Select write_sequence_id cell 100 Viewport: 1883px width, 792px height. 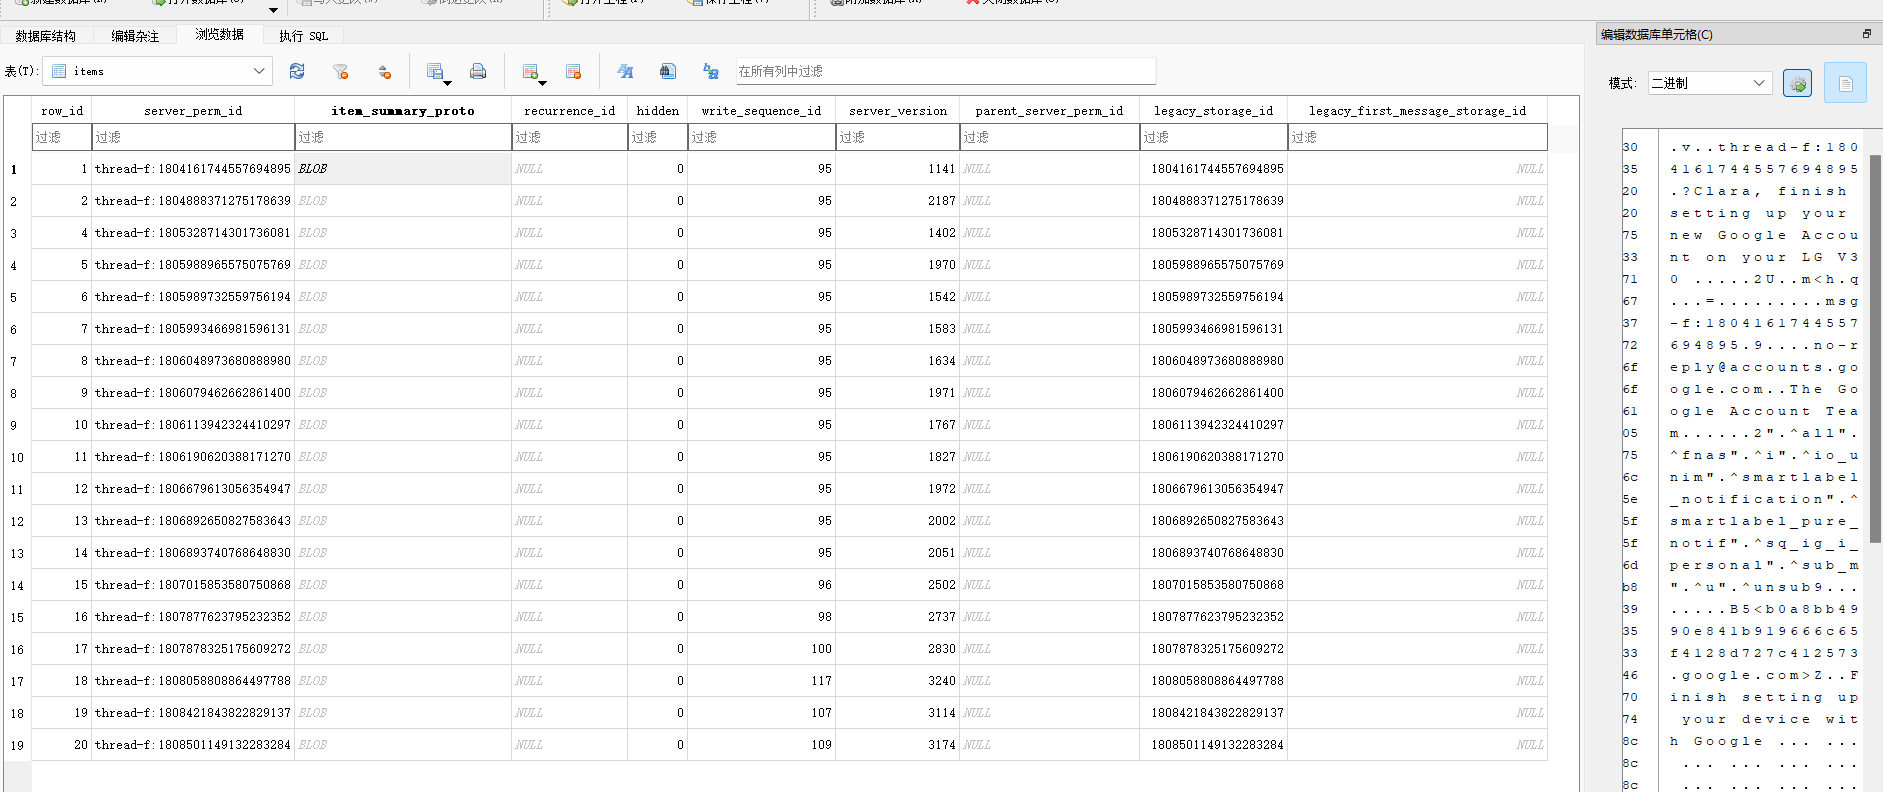pos(762,649)
